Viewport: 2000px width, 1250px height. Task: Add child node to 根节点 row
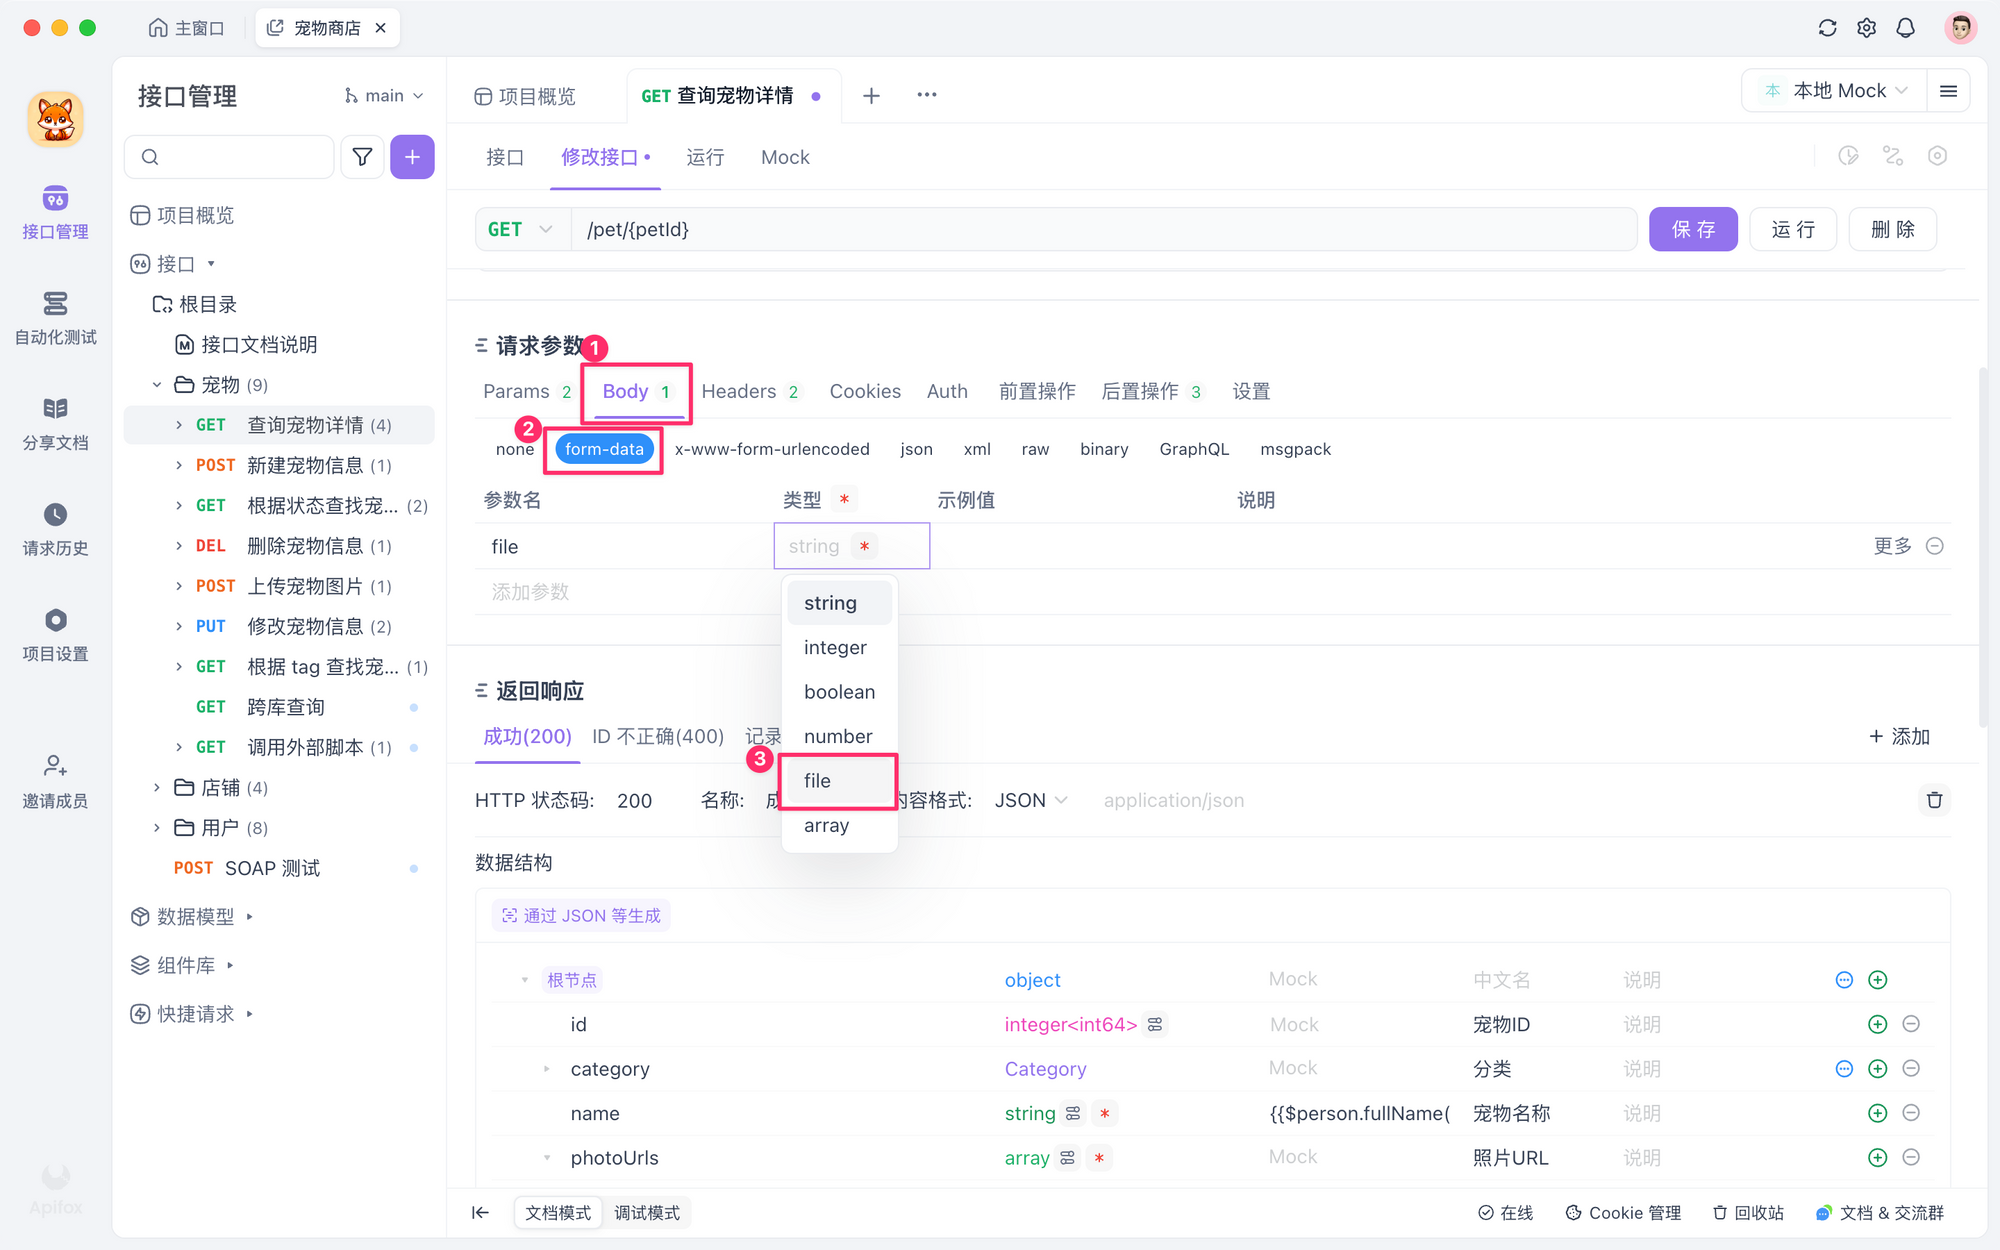coord(1877,980)
